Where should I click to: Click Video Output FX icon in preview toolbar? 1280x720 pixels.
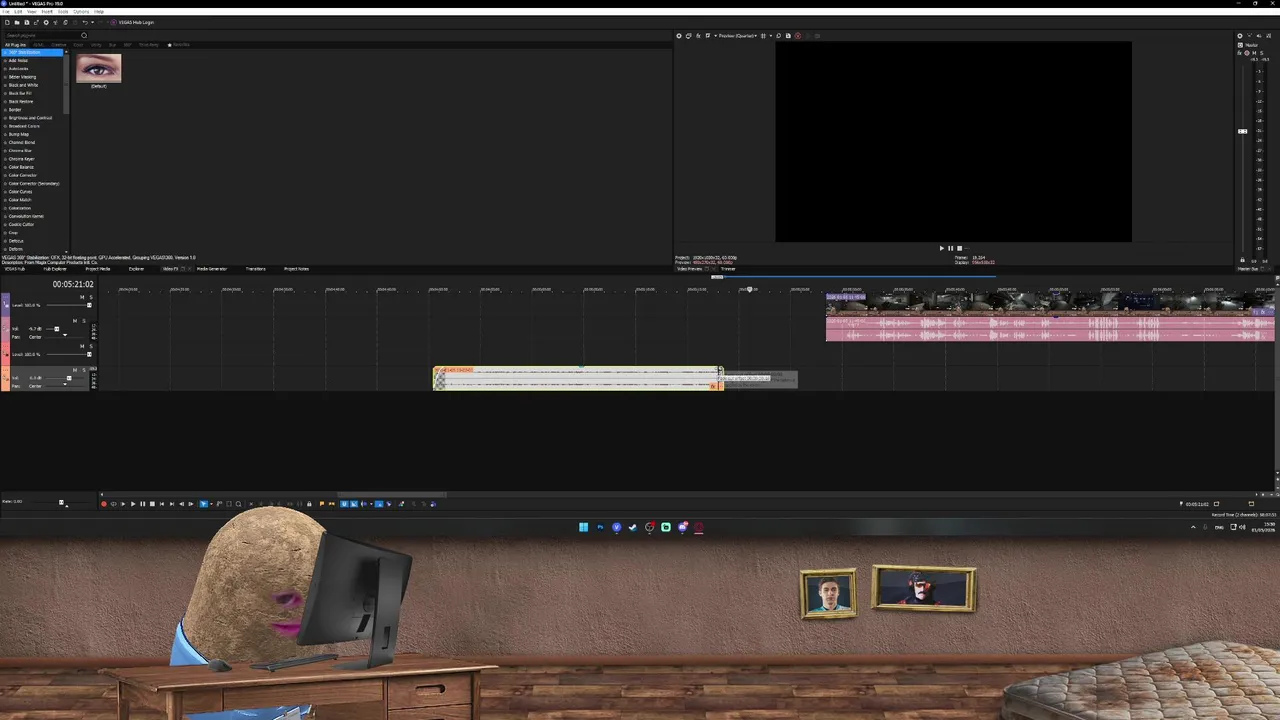pyautogui.click(x=698, y=36)
